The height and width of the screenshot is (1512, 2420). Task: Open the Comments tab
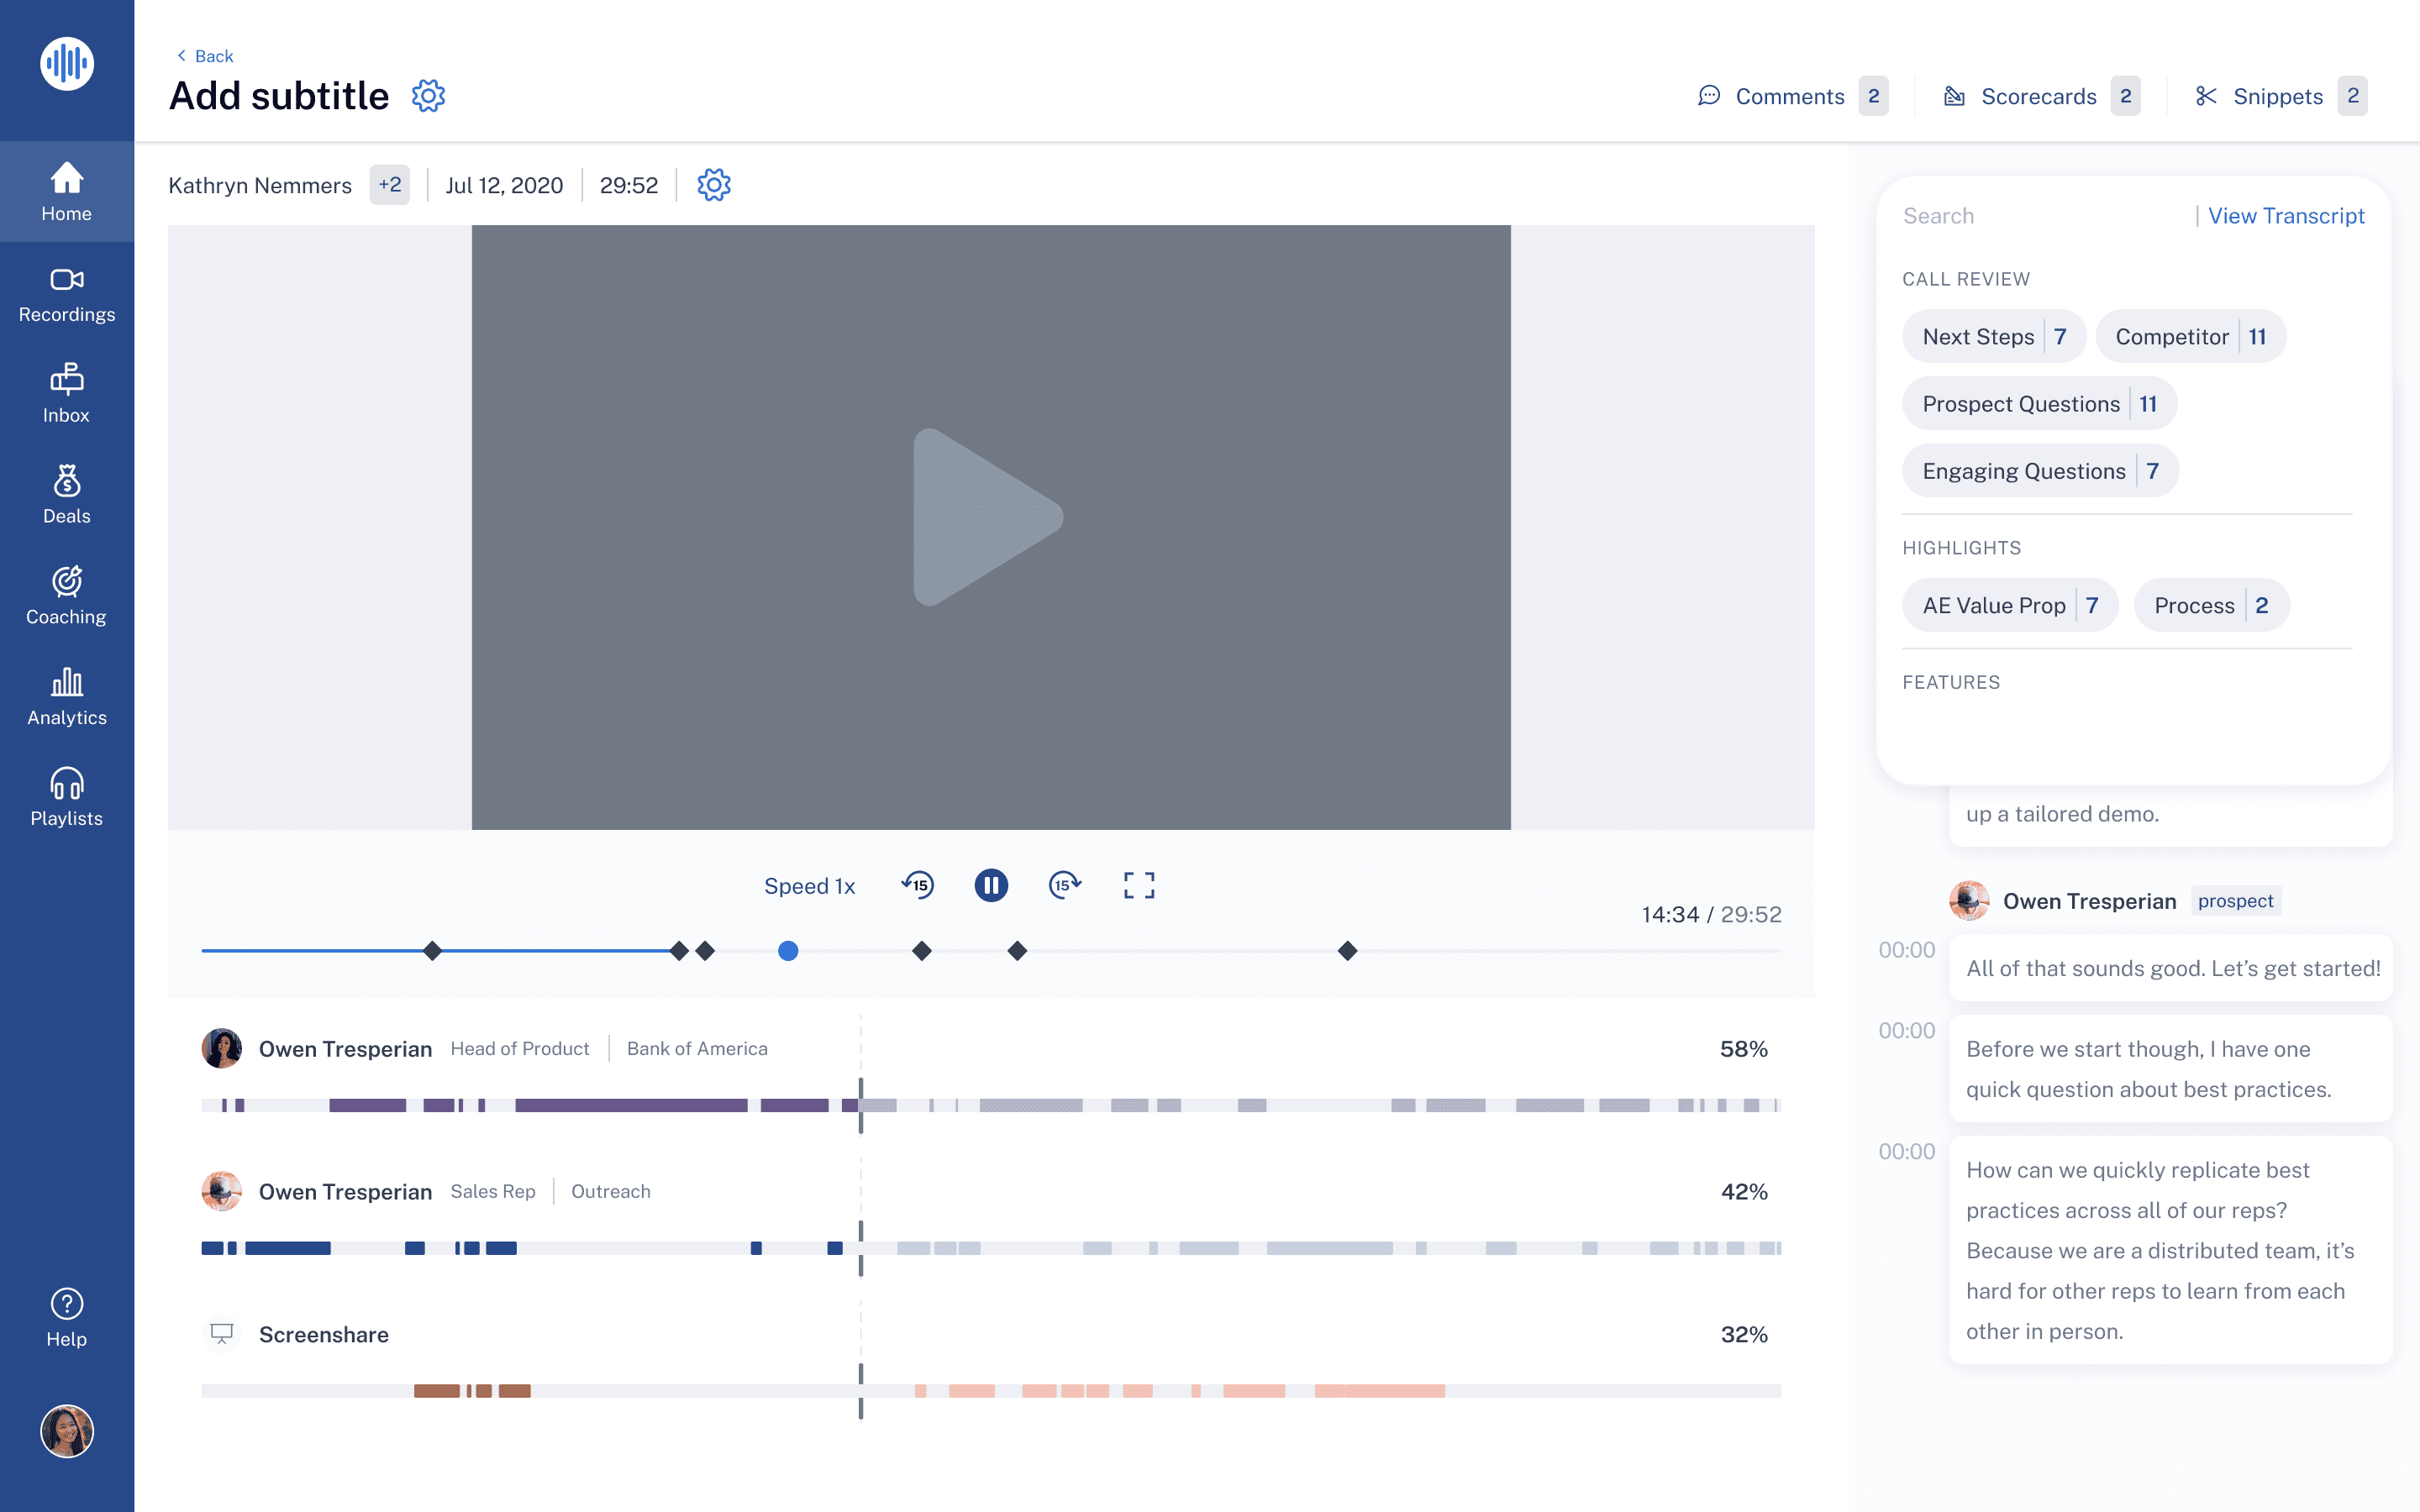1789,96
